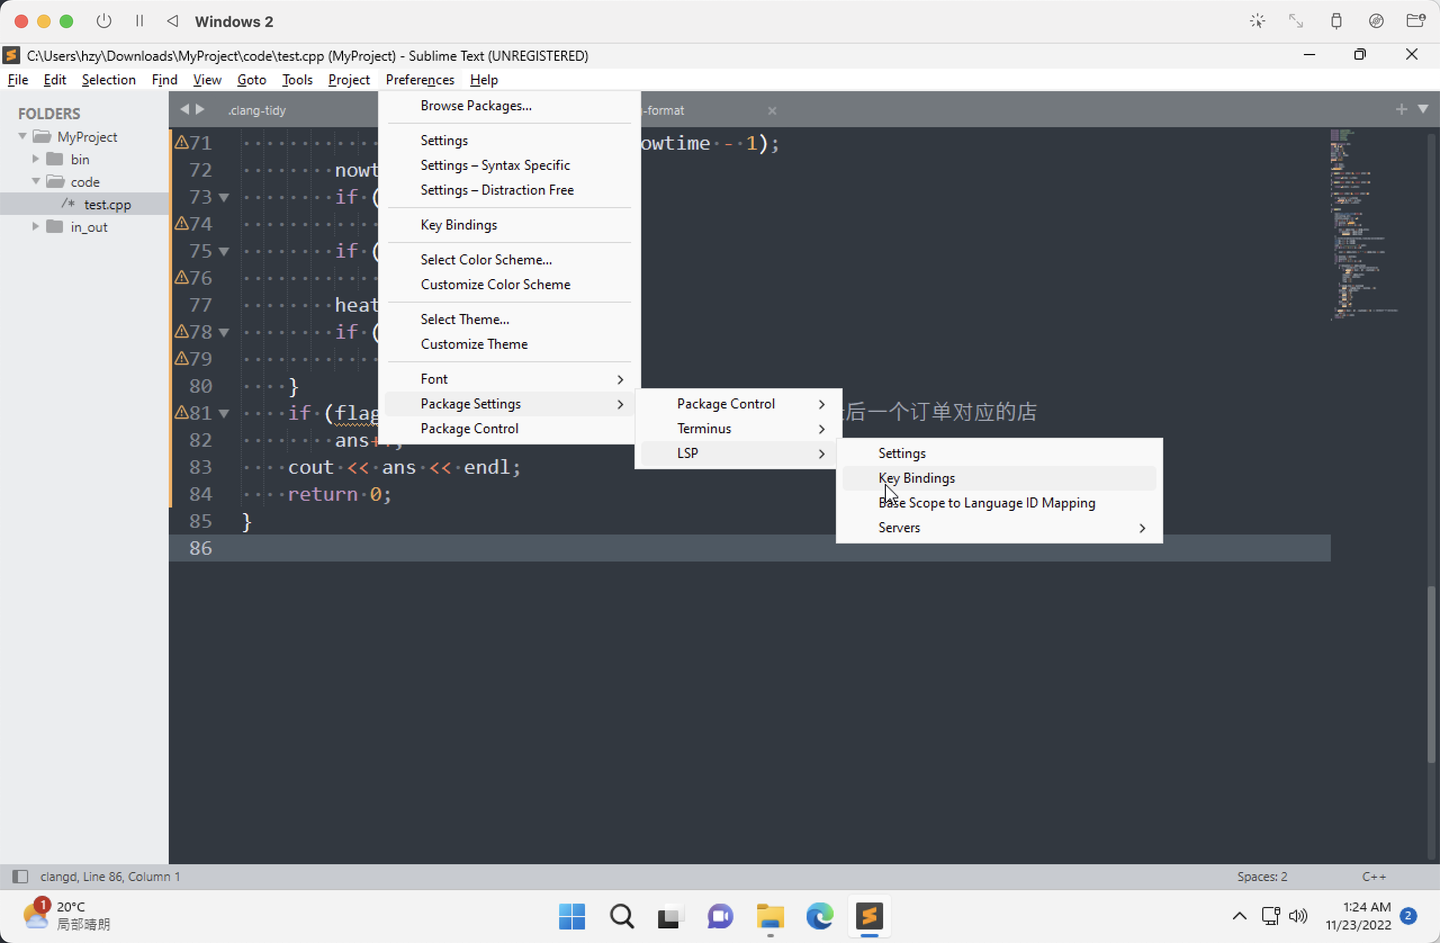Expand the Font submenu
Image resolution: width=1440 pixels, height=943 pixels.
509,379
